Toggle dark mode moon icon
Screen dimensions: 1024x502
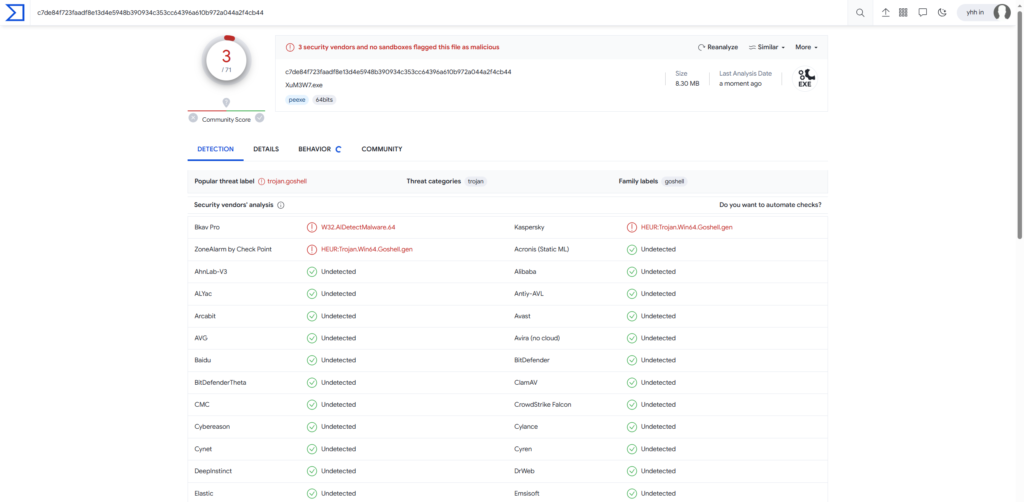(x=942, y=12)
